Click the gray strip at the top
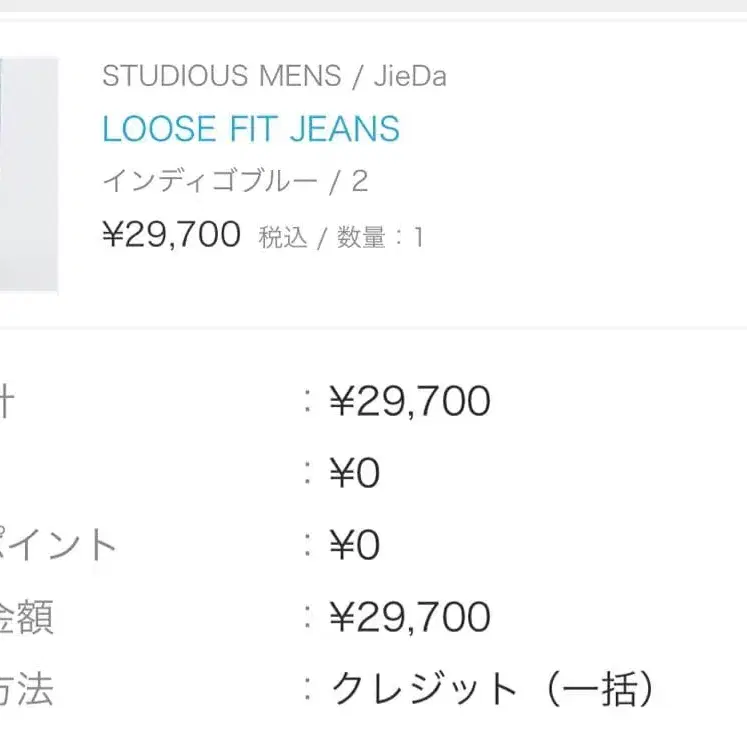 pyautogui.click(x=373, y=5)
